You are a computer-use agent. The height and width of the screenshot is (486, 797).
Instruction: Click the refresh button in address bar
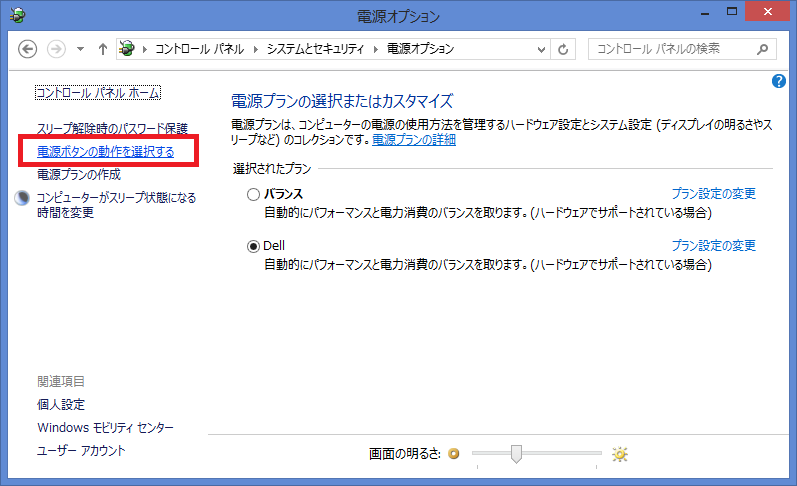click(x=565, y=49)
